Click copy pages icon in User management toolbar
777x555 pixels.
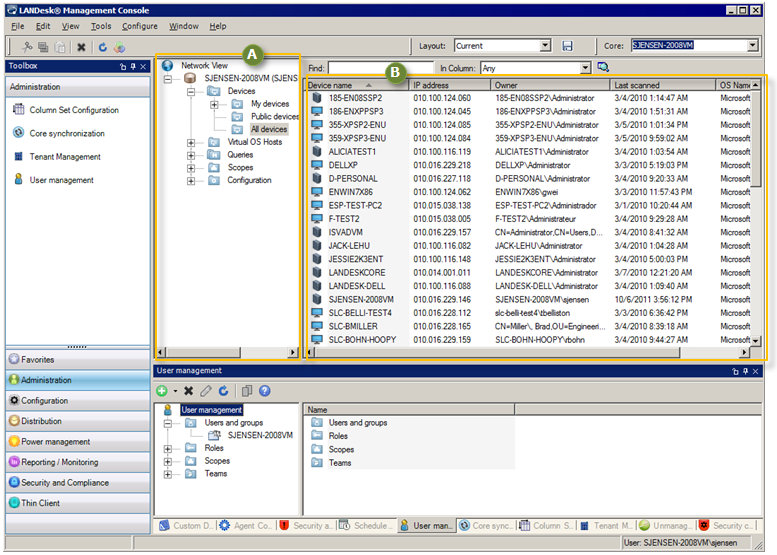point(247,391)
